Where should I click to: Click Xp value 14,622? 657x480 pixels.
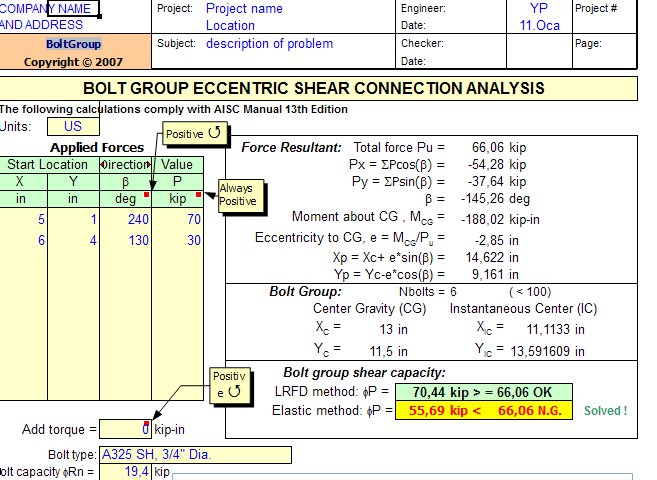tap(485, 258)
